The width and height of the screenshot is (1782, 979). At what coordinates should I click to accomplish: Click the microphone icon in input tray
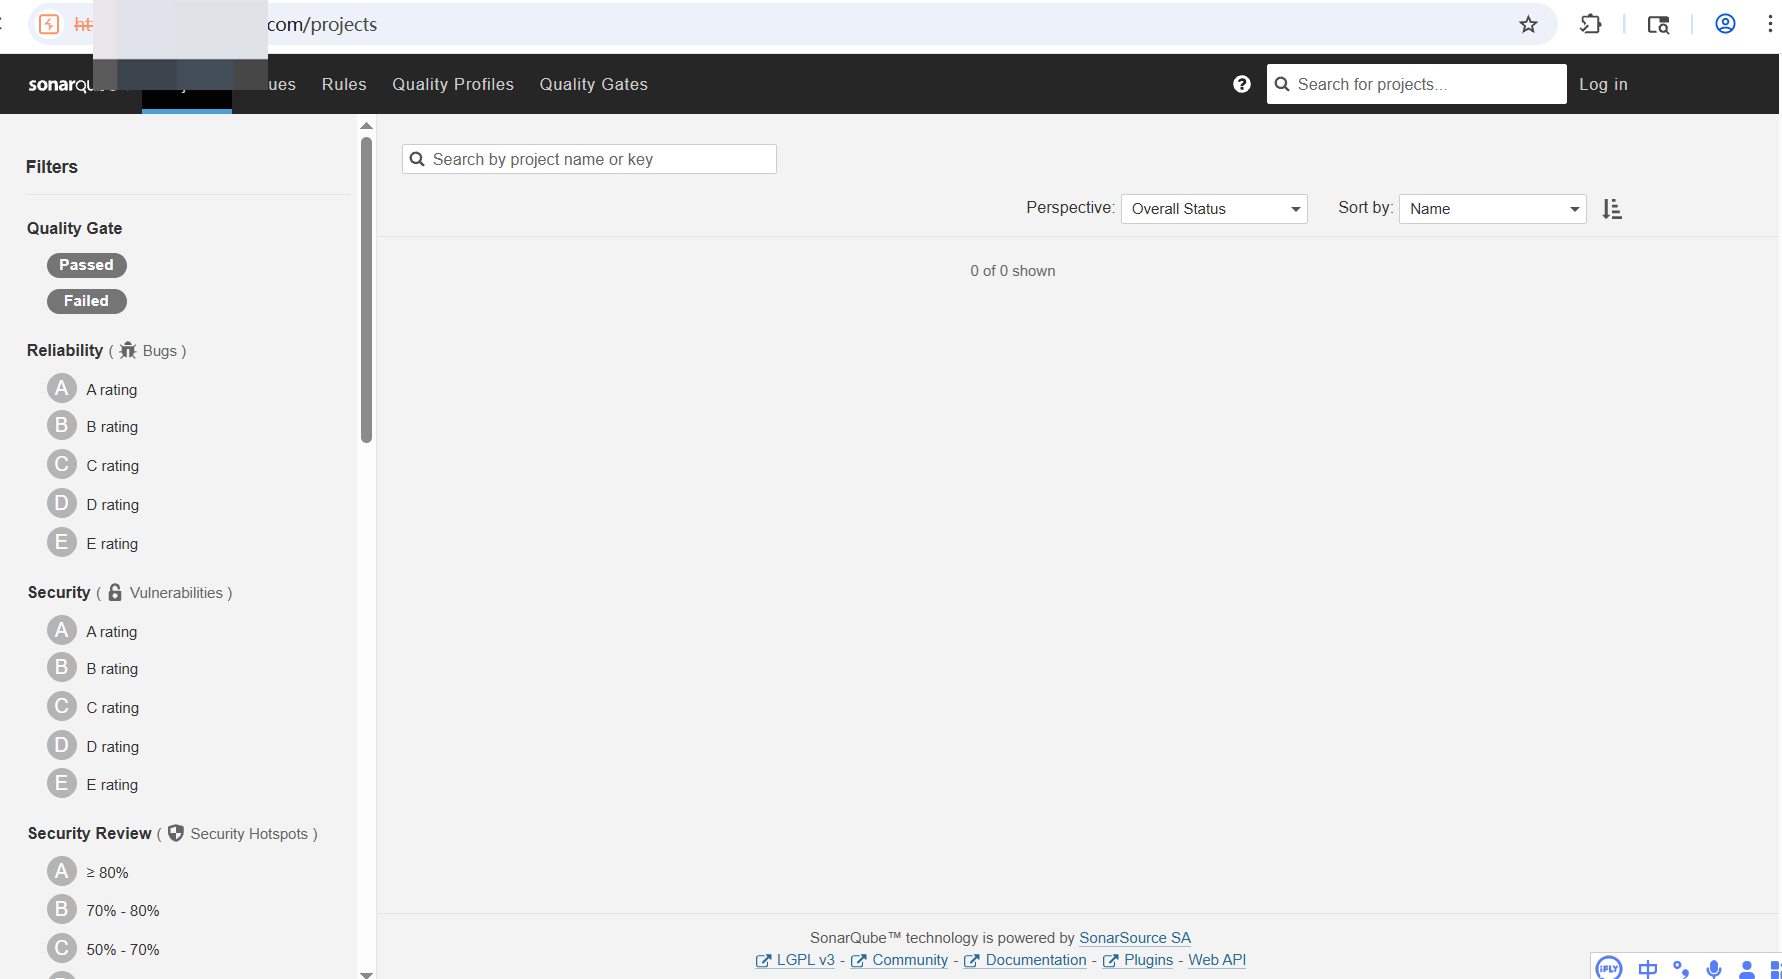[1714, 968]
